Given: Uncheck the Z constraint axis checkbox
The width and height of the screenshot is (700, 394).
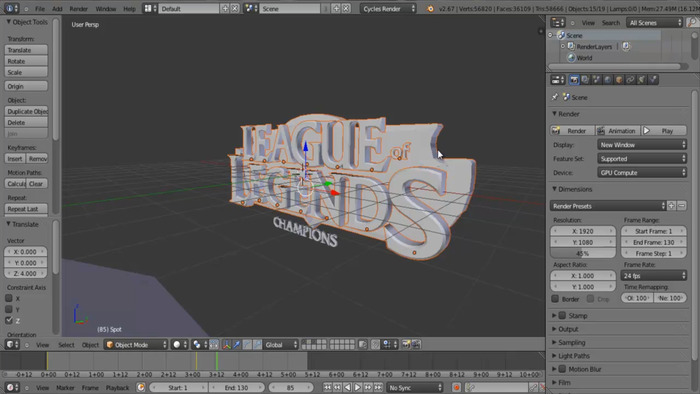Looking at the screenshot, I should click(9, 320).
